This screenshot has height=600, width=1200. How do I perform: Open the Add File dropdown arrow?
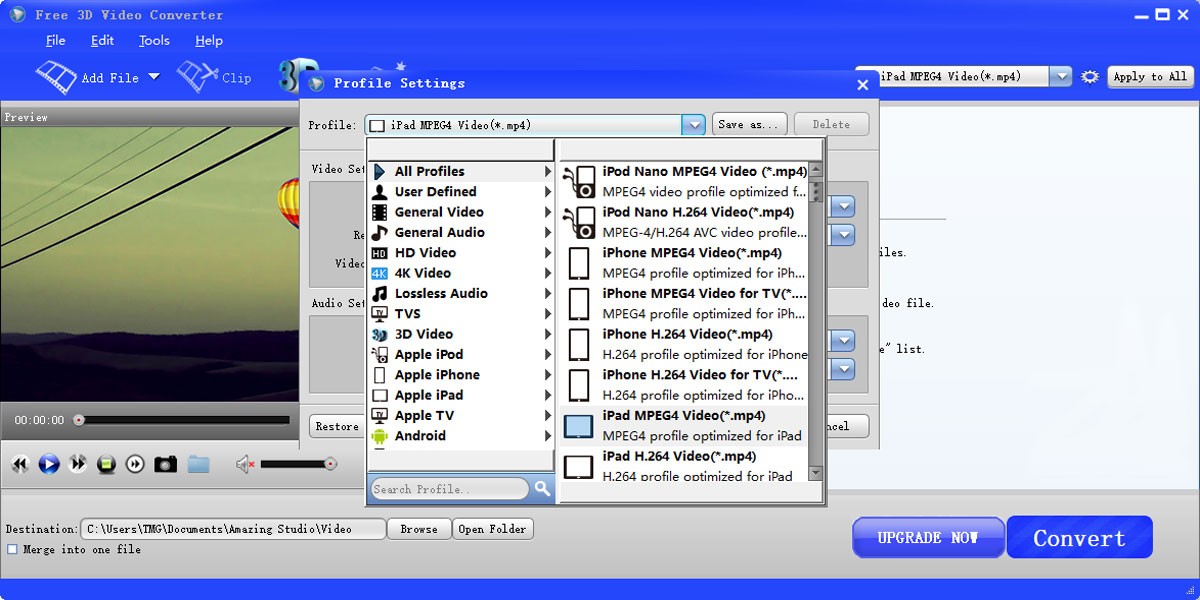(154, 77)
